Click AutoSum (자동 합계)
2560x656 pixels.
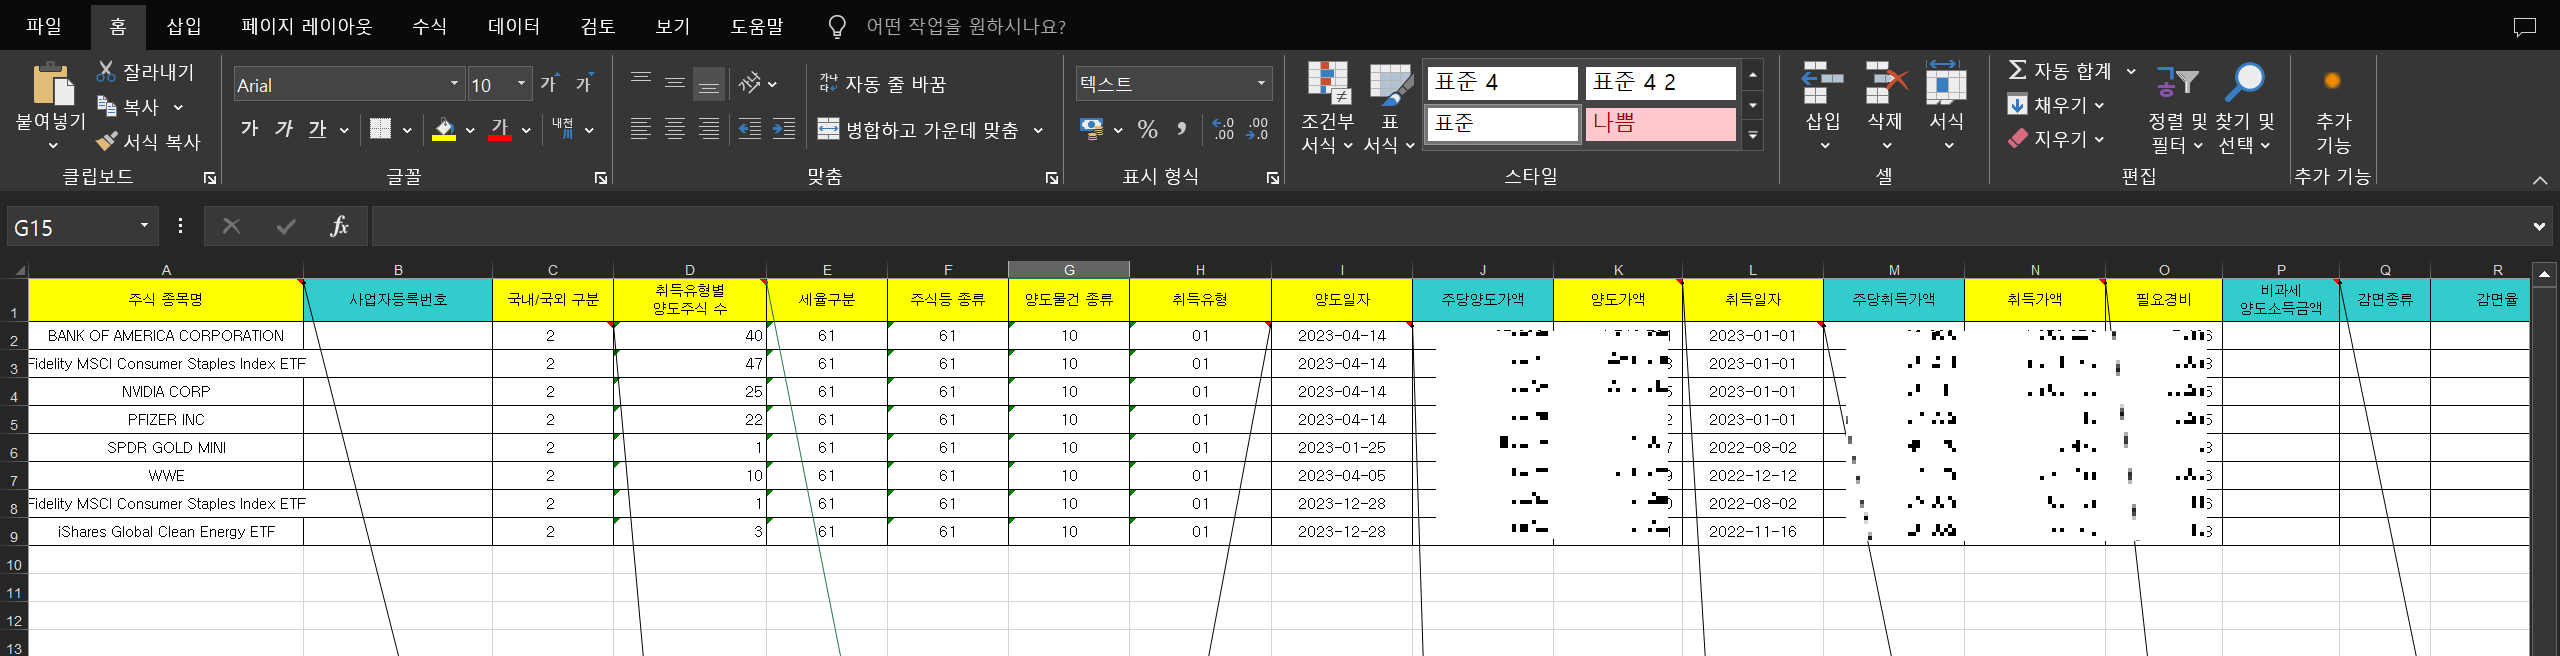(2061, 71)
